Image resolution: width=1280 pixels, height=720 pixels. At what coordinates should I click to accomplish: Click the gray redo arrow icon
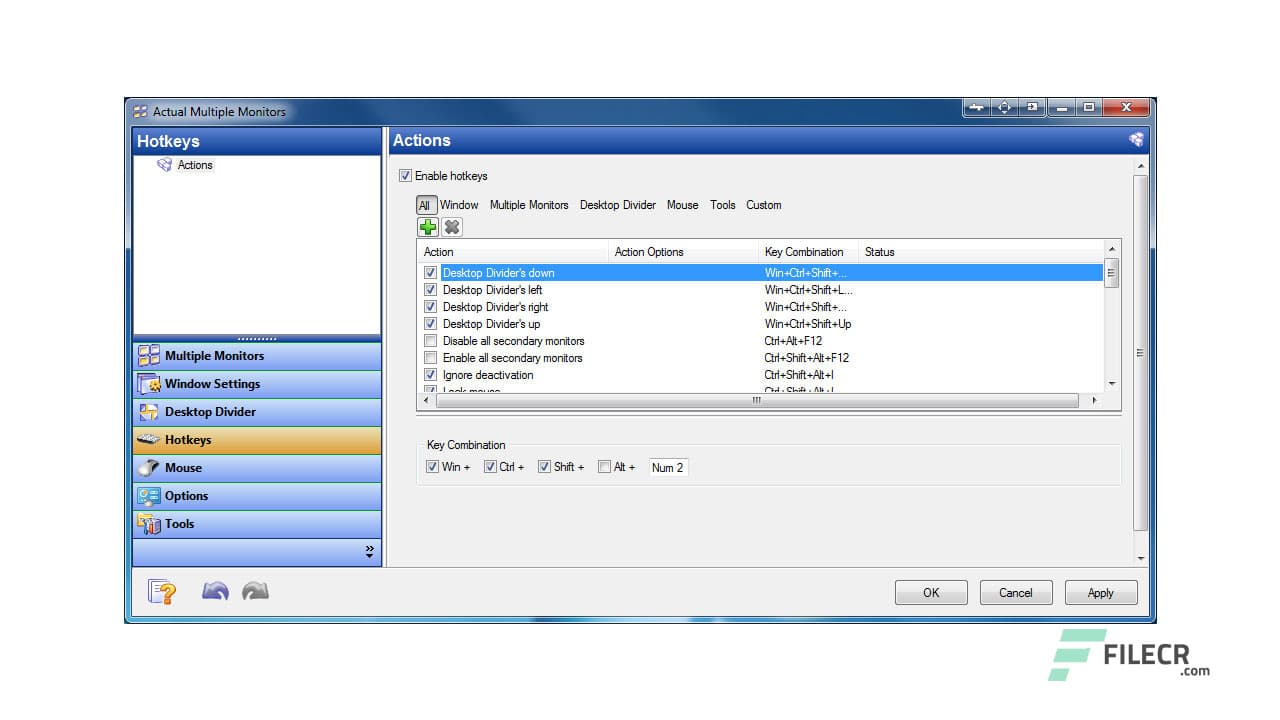tap(256, 592)
